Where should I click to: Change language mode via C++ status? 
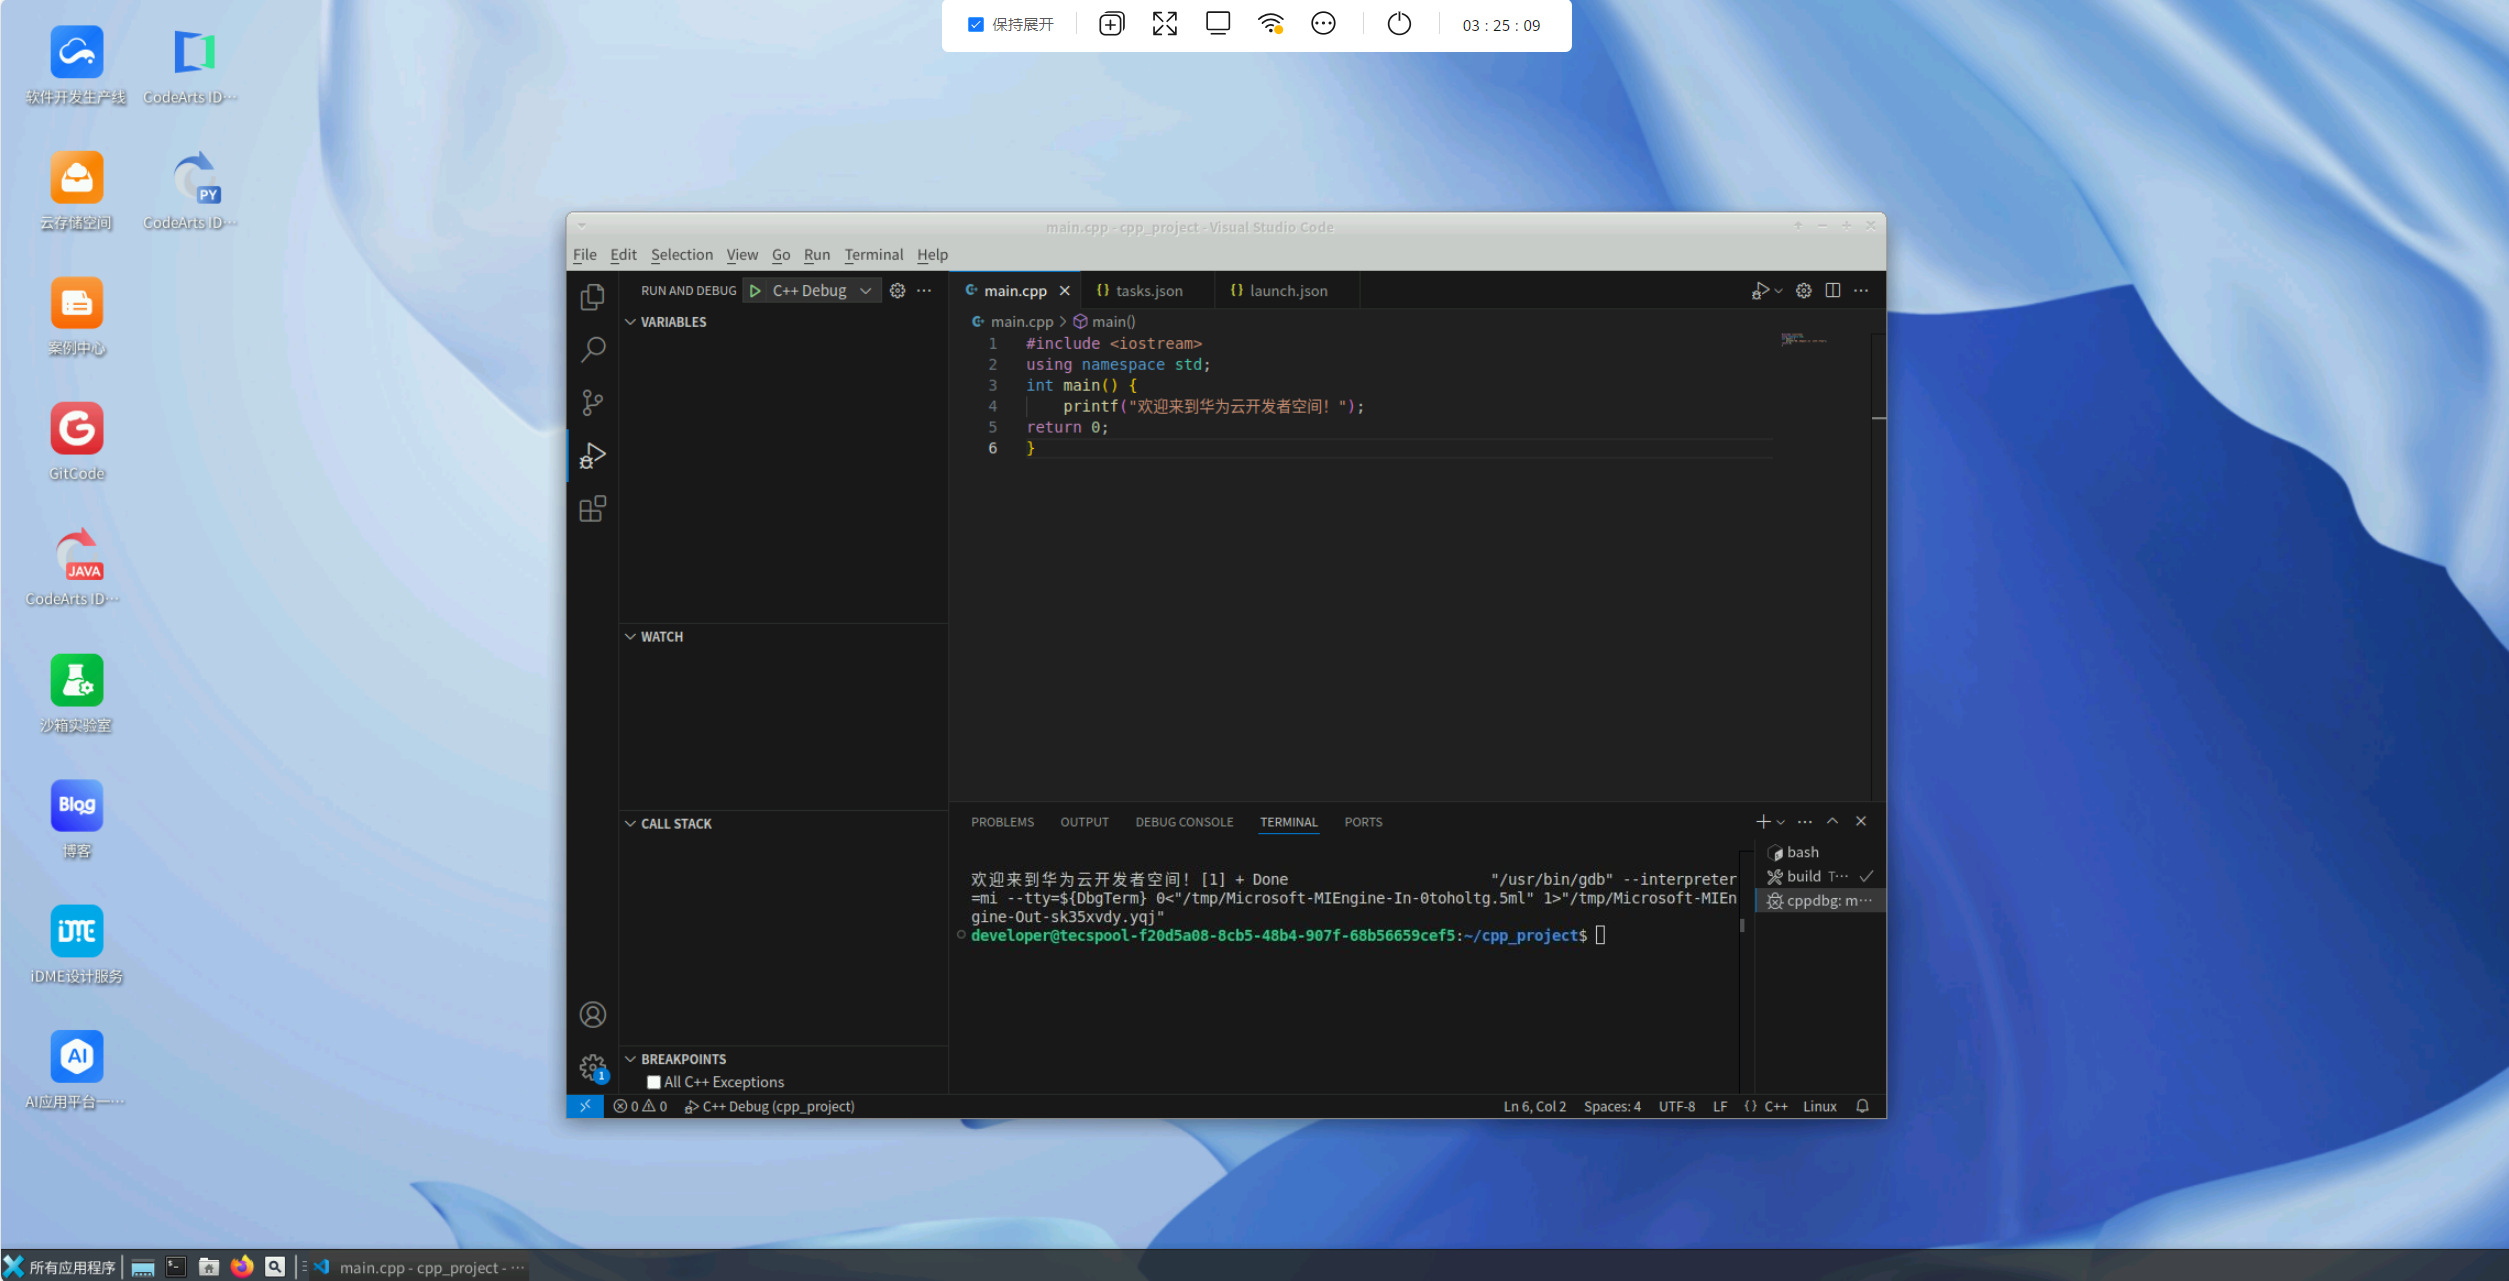point(1775,1106)
